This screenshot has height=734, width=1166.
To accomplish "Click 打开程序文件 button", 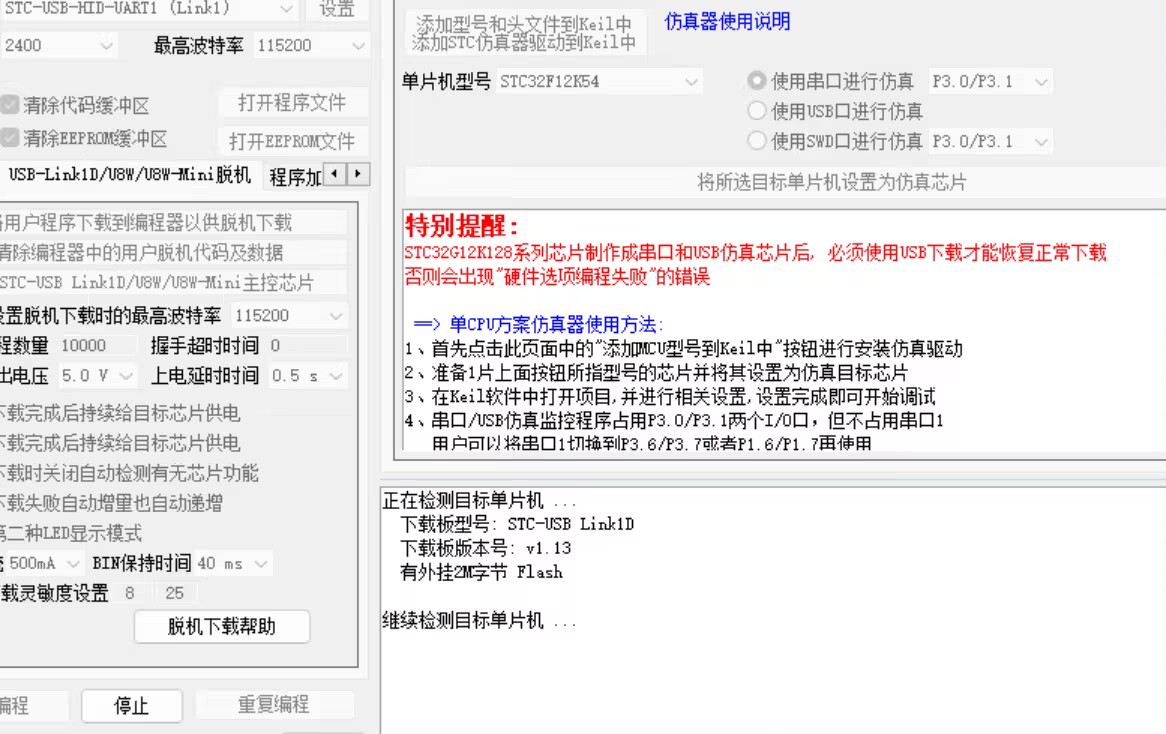I will click(292, 103).
